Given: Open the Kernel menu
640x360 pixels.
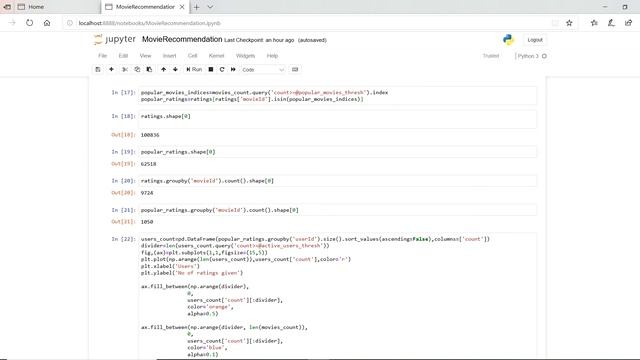Looking at the screenshot, I should tap(216, 56).
